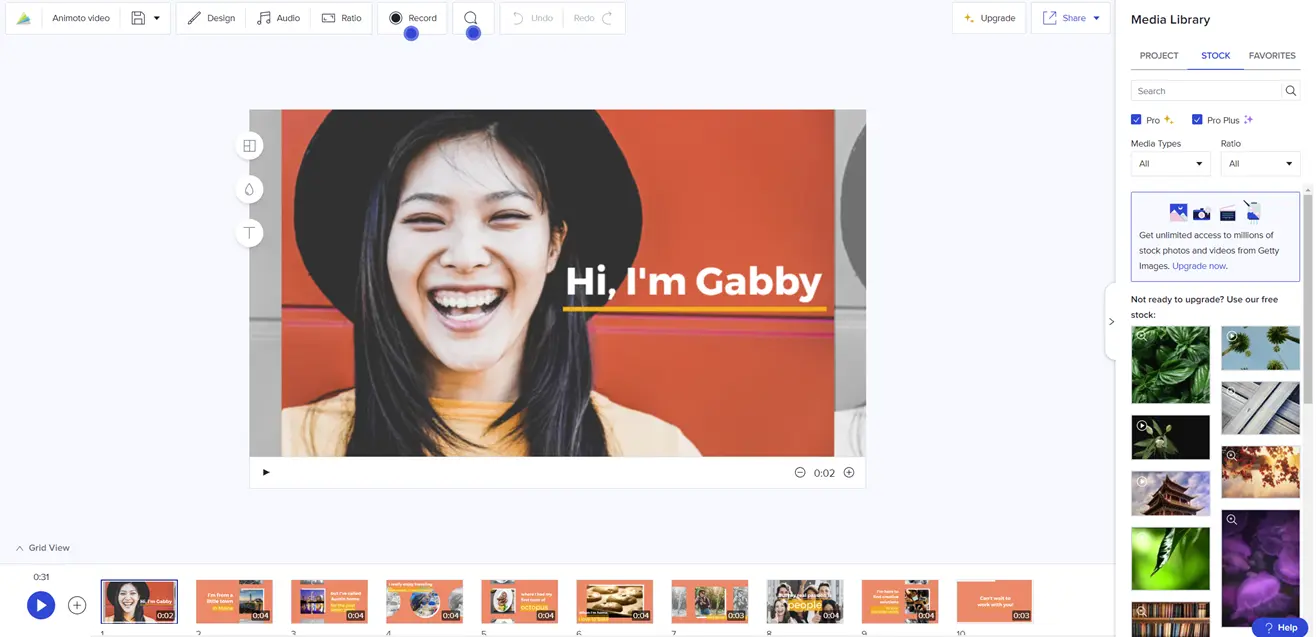Play the whole video from timeline
The width and height of the screenshot is (1316, 637).
41,605
